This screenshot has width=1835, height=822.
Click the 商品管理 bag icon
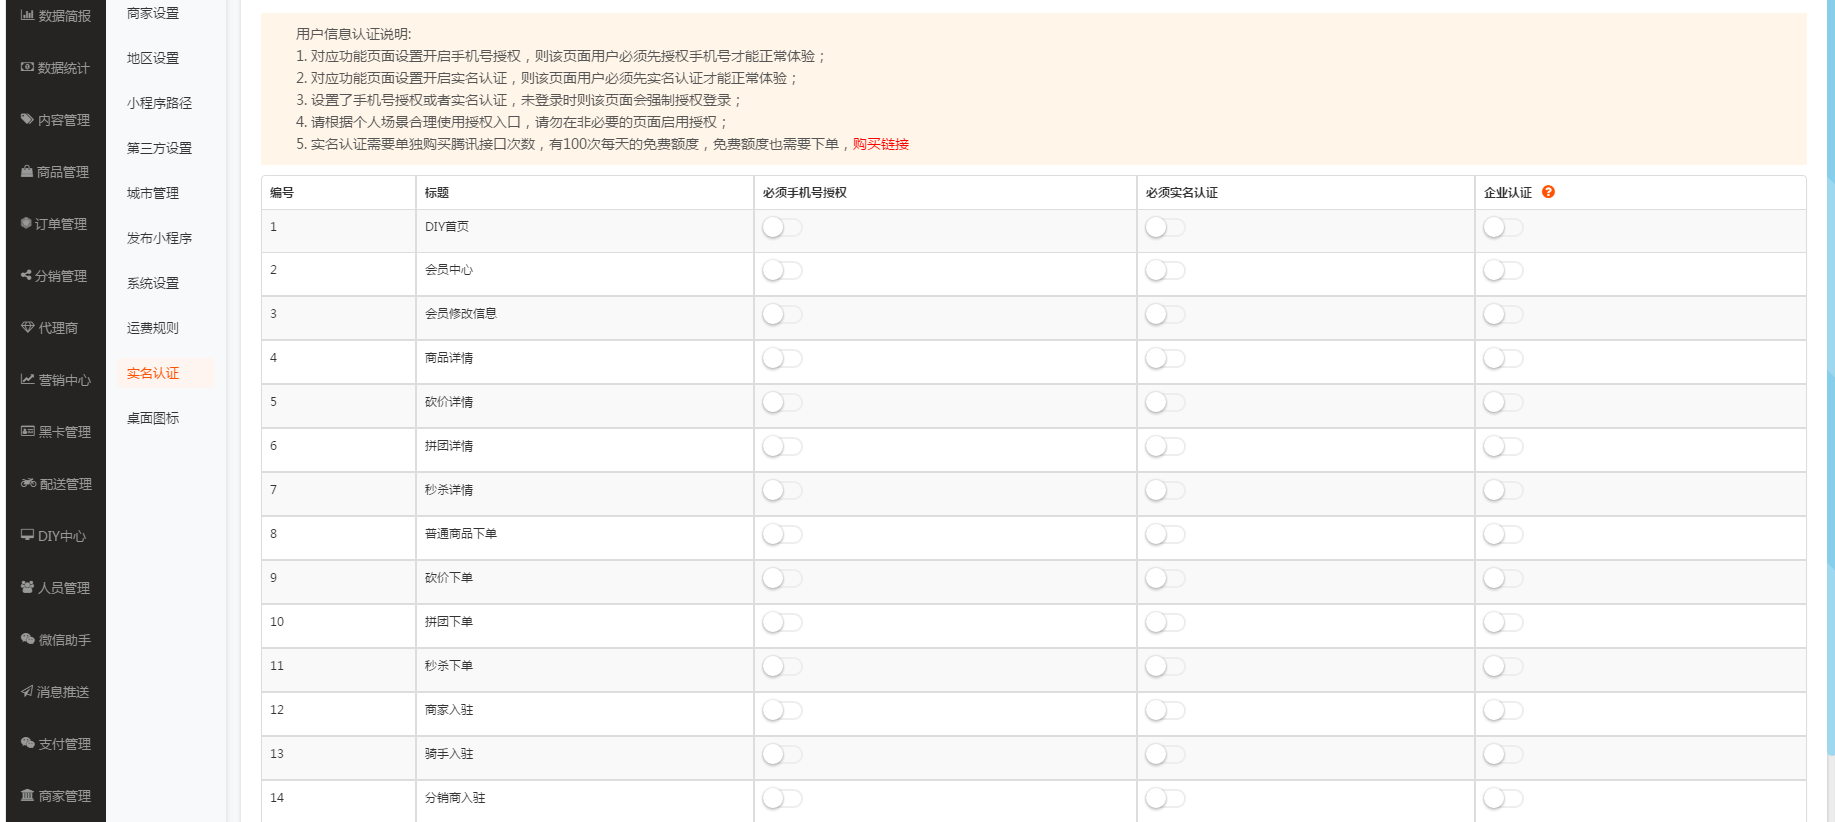point(27,172)
